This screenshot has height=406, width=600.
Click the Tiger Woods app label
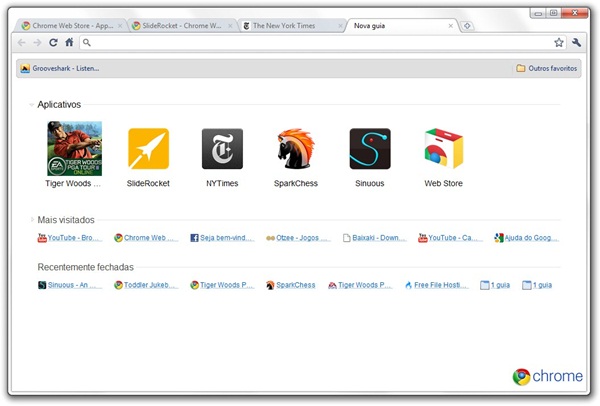[x=73, y=184]
